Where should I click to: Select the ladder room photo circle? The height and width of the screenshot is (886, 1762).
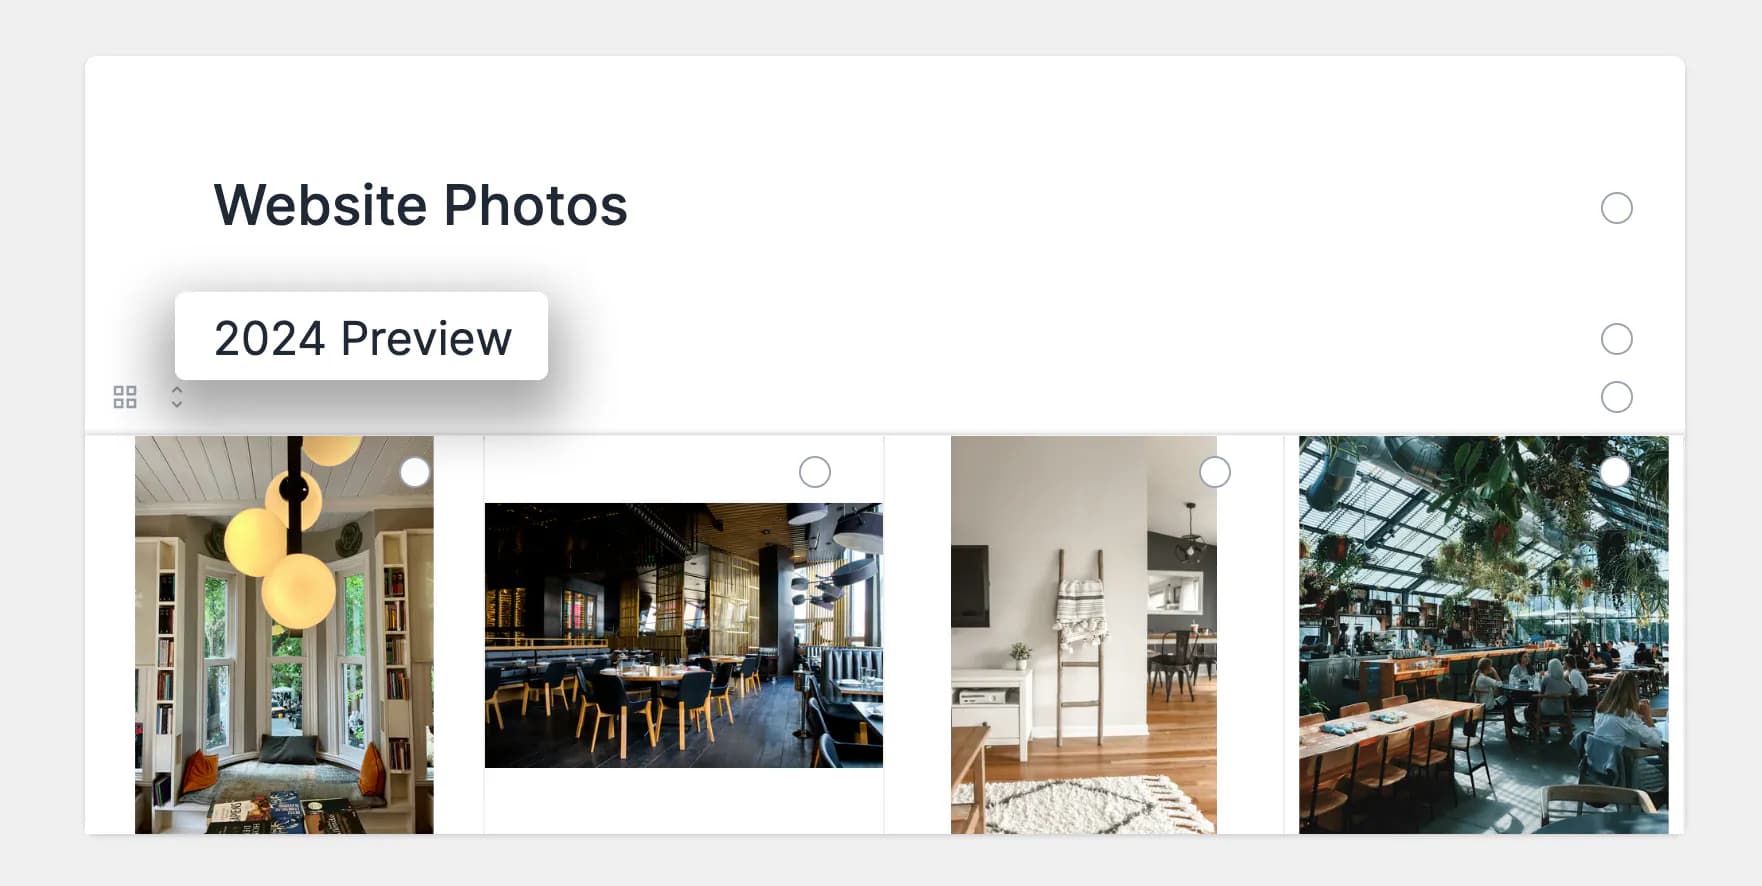click(x=1215, y=472)
